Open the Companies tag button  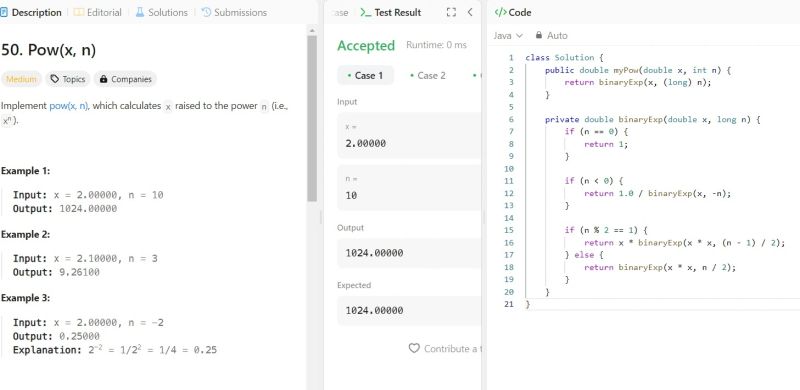[126, 79]
